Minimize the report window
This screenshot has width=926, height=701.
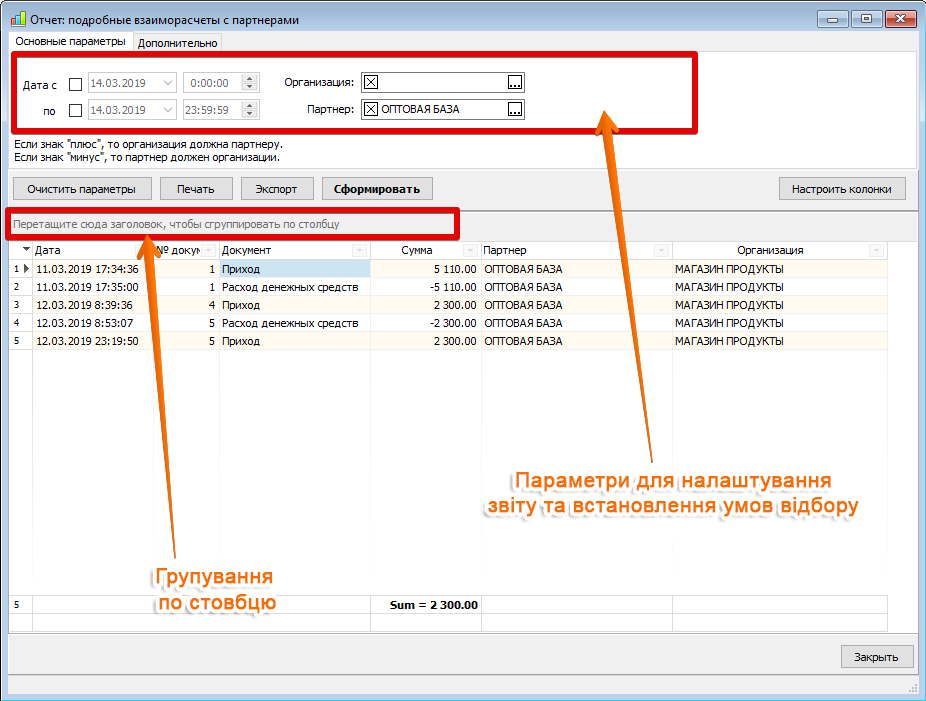(x=833, y=19)
